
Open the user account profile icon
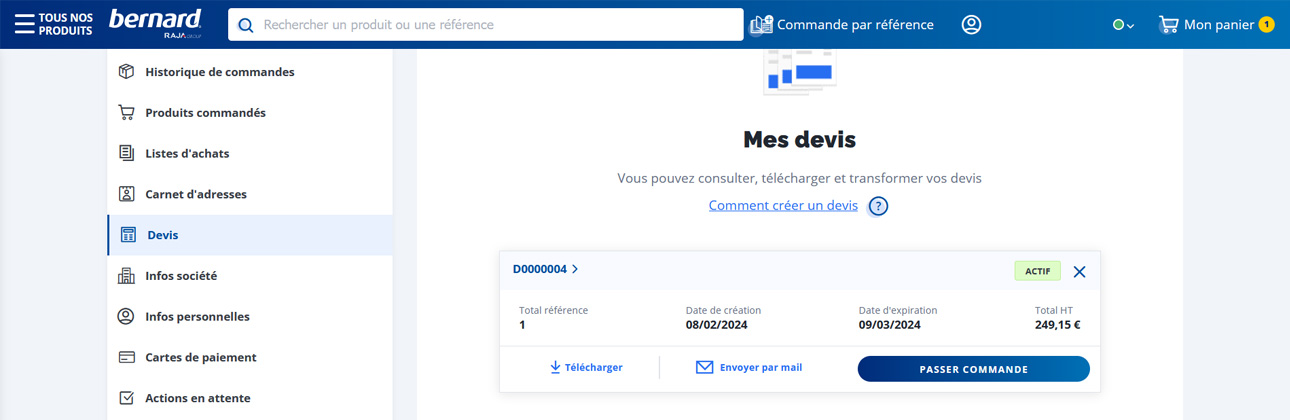[x=971, y=25]
